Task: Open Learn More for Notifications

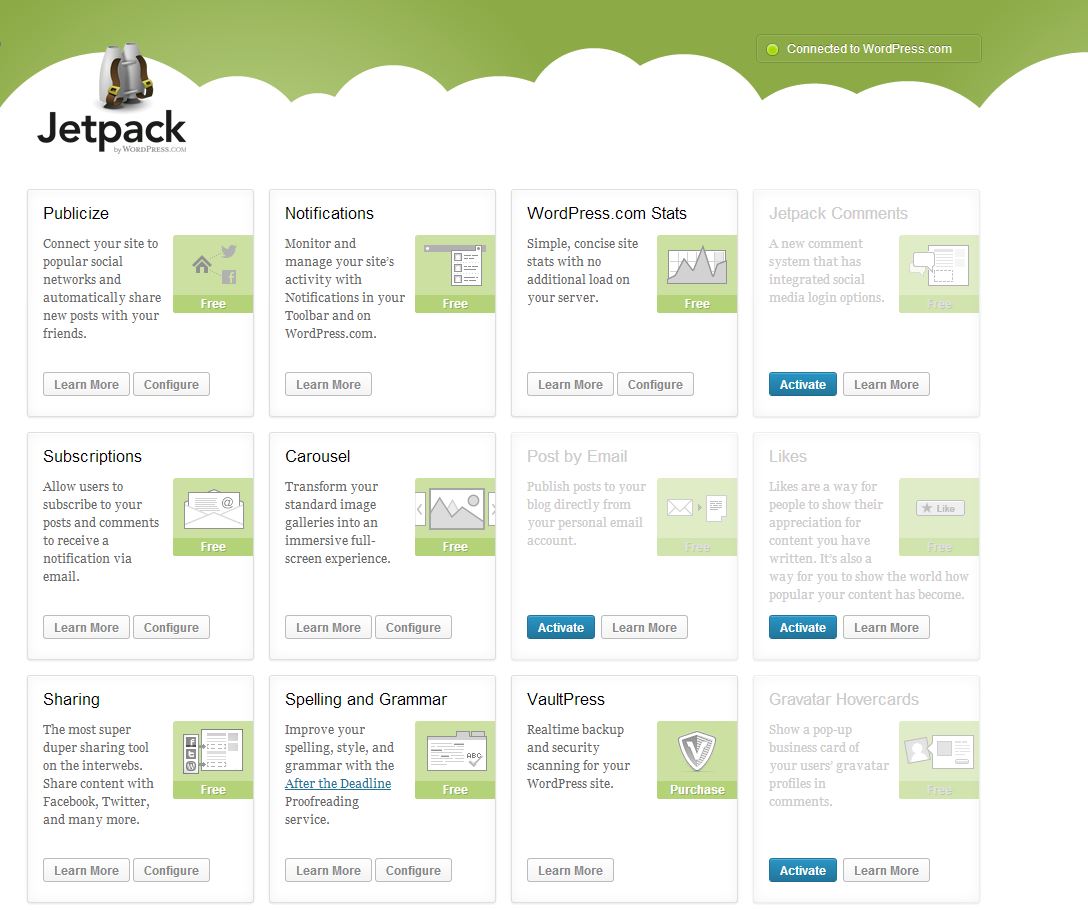Action: (328, 385)
